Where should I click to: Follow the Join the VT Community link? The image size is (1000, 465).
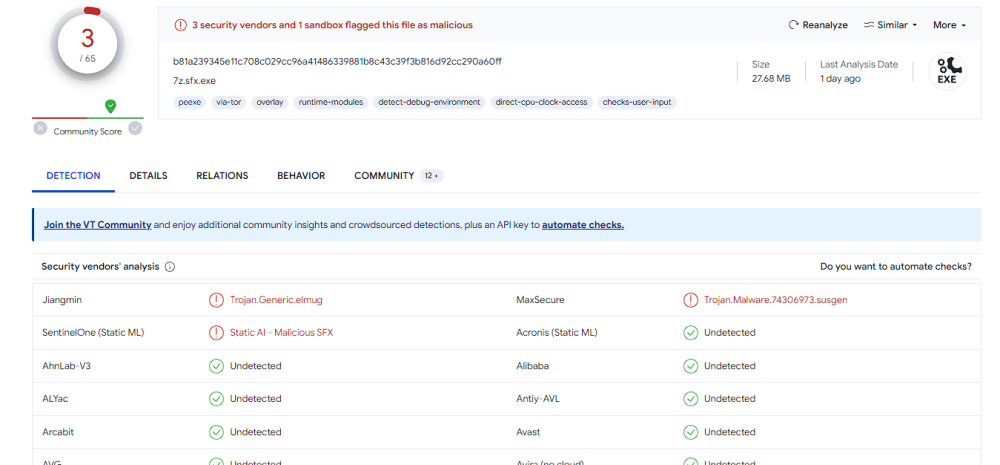pyautogui.click(x=97, y=225)
